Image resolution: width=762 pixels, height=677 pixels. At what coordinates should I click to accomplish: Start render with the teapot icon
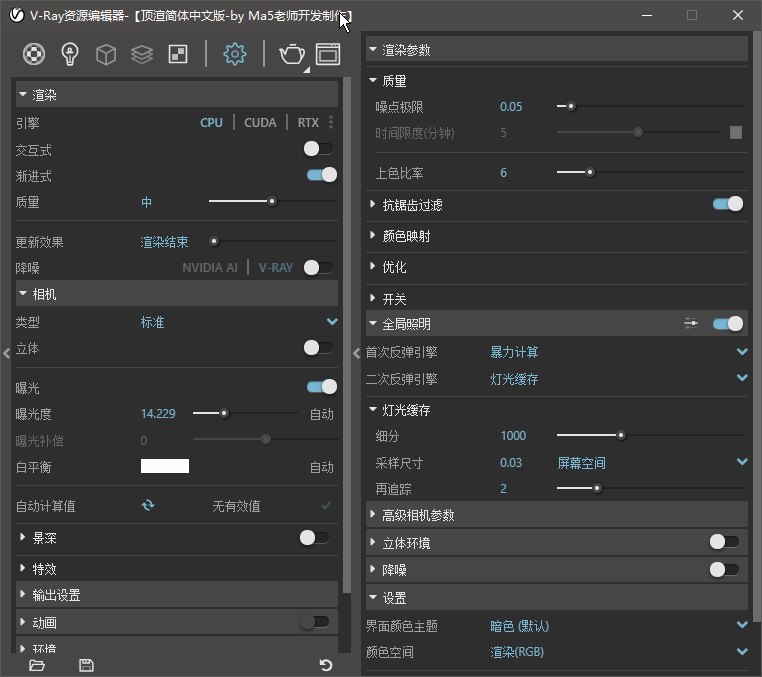pyautogui.click(x=292, y=54)
